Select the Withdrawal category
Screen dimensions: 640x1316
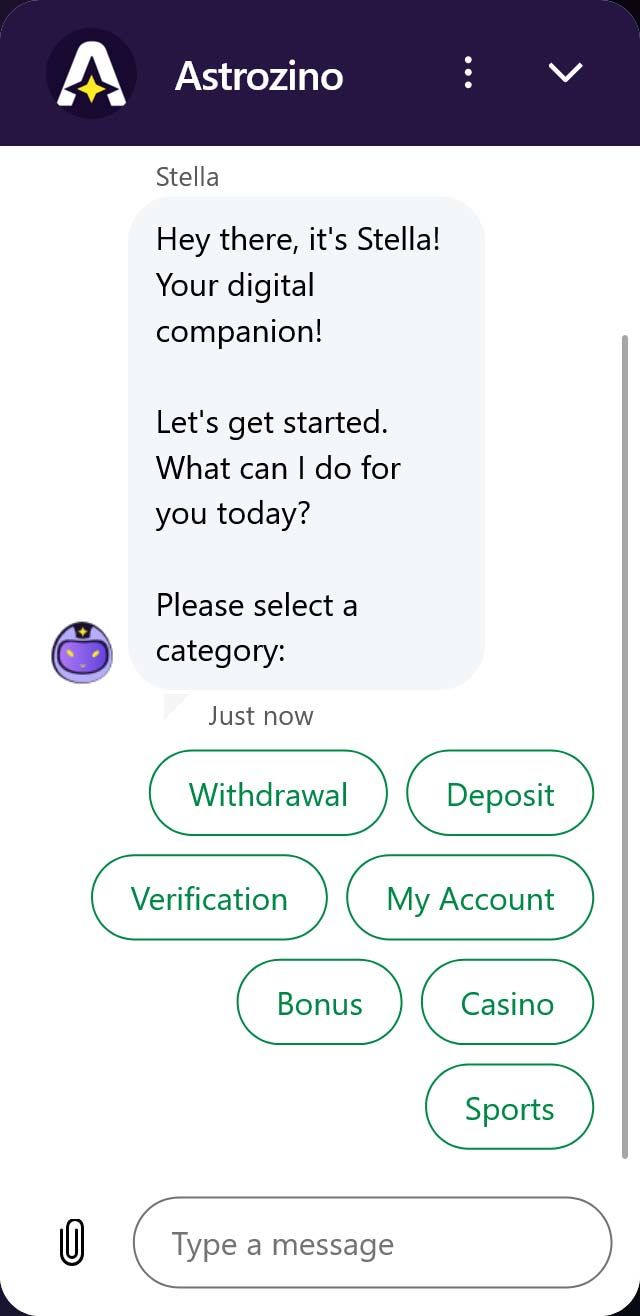pos(268,793)
